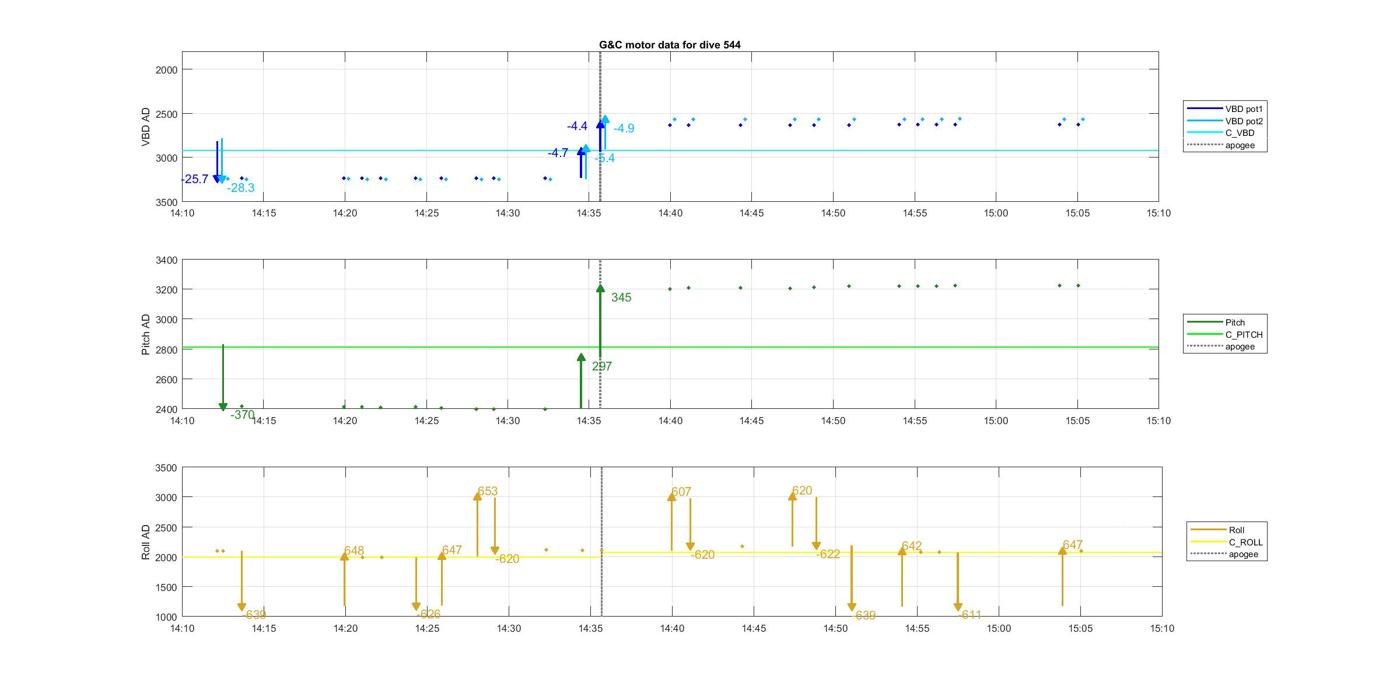Screen dimensions: 1400x693
Task: Click the C_VBD legend line sample
Action: coord(1203,133)
